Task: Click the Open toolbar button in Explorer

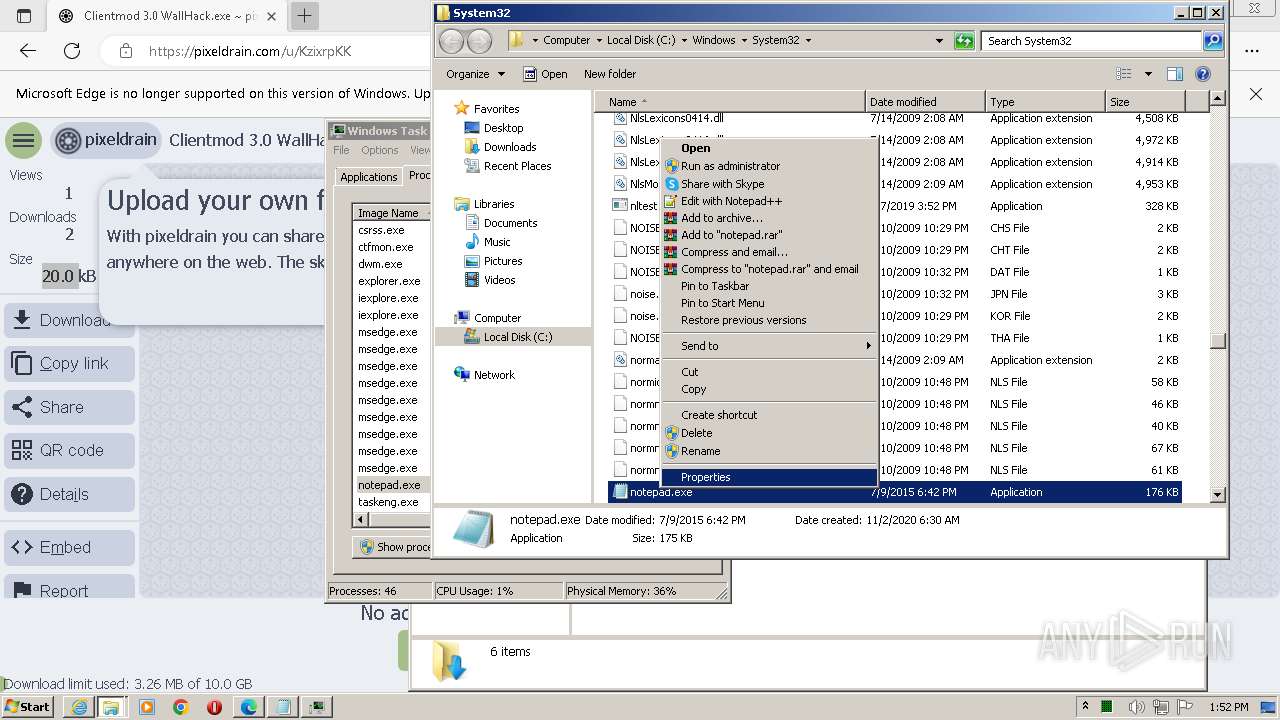Action: click(x=546, y=74)
